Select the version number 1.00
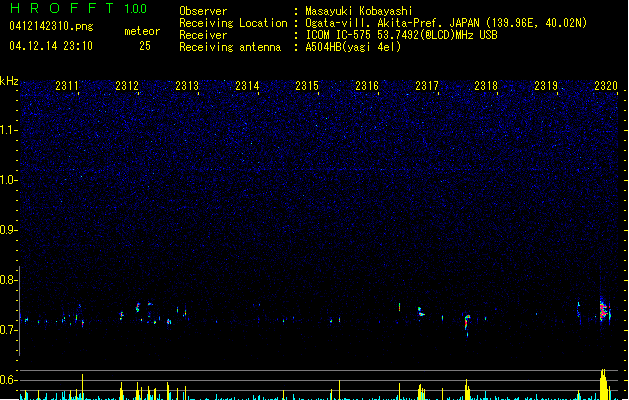This screenshot has height=400, width=629. (135, 8)
